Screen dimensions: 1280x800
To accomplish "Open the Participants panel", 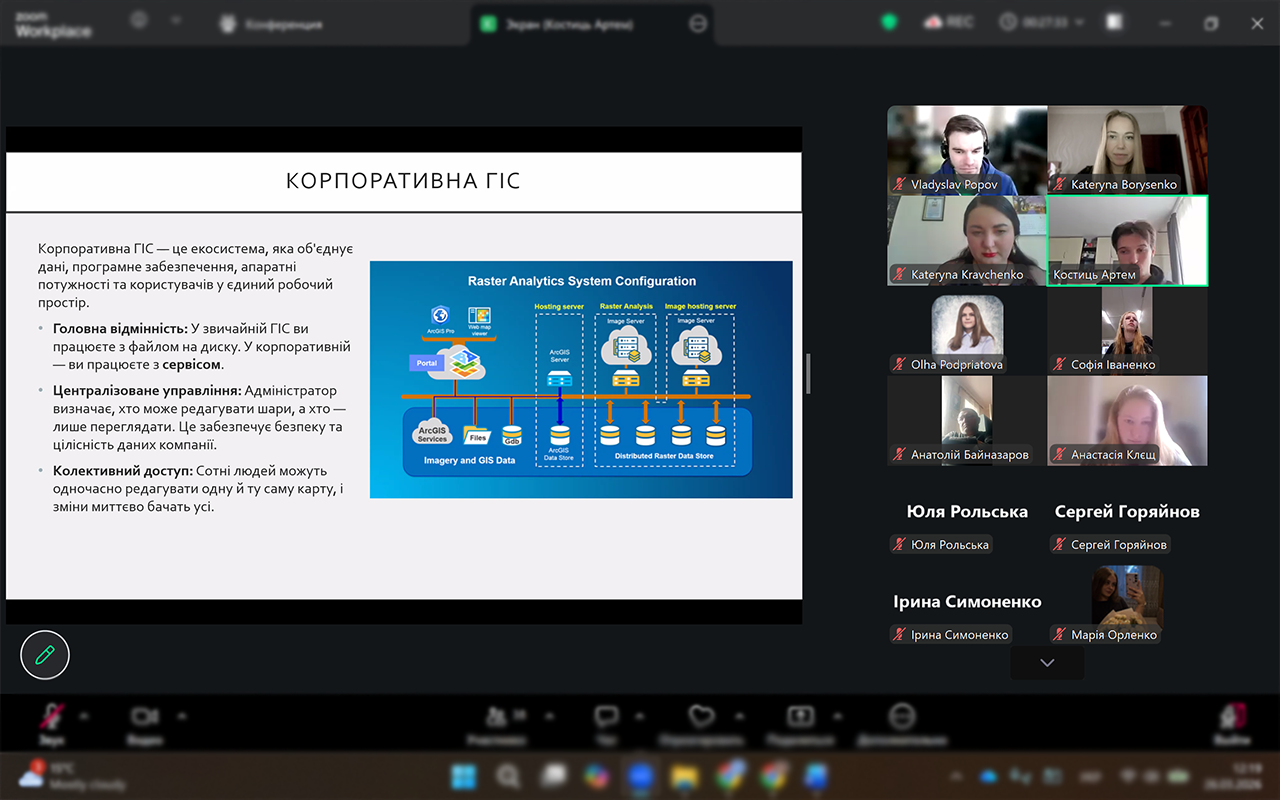I will click(x=496, y=718).
